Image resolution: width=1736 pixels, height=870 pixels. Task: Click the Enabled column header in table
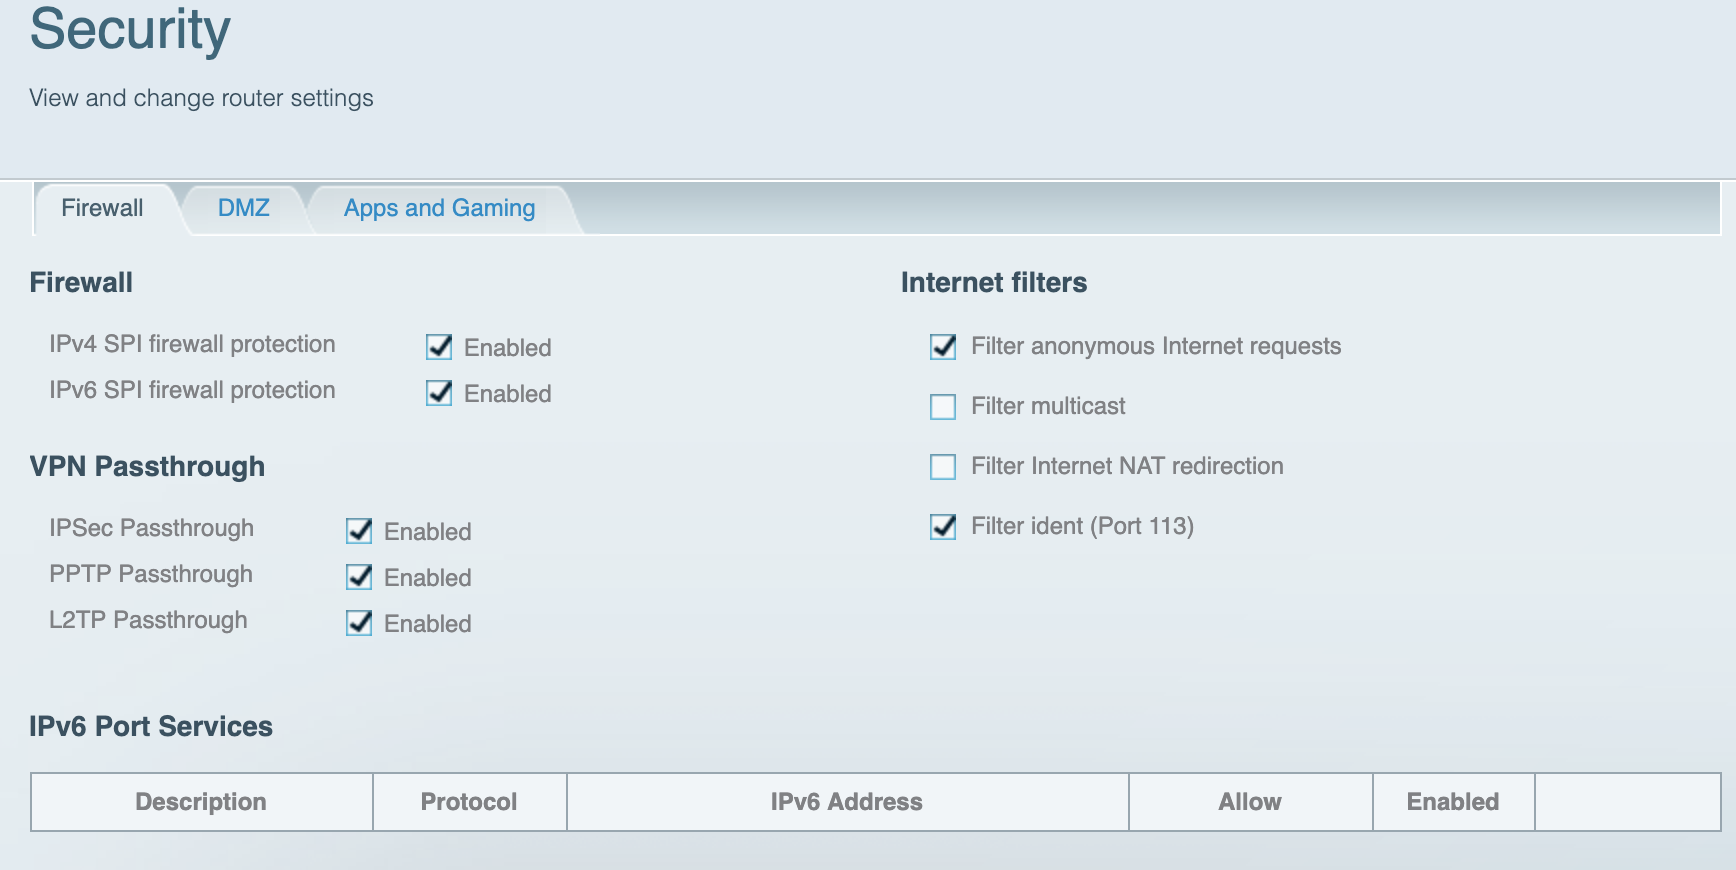pyautogui.click(x=1453, y=802)
